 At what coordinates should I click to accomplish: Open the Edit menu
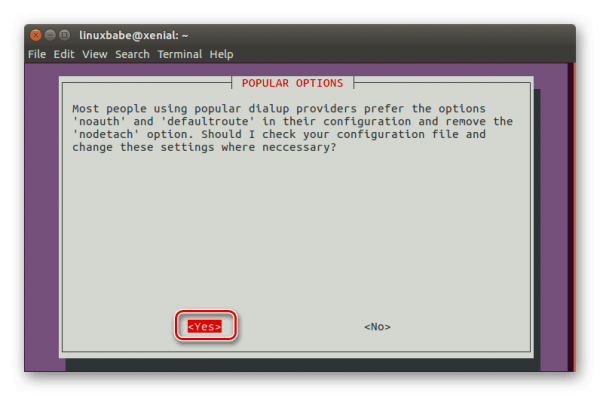(x=64, y=54)
